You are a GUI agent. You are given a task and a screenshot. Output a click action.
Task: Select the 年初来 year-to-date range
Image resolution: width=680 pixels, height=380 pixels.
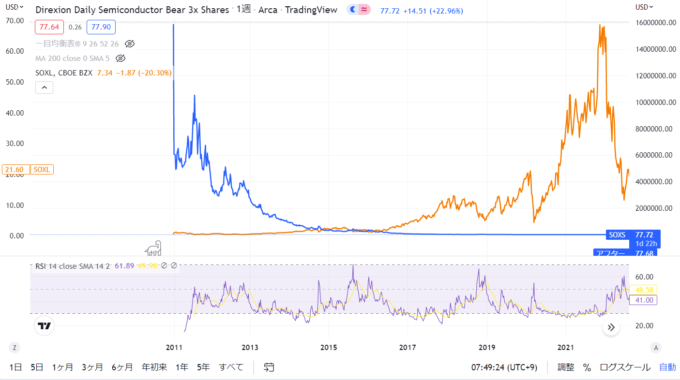tap(154, 367)
